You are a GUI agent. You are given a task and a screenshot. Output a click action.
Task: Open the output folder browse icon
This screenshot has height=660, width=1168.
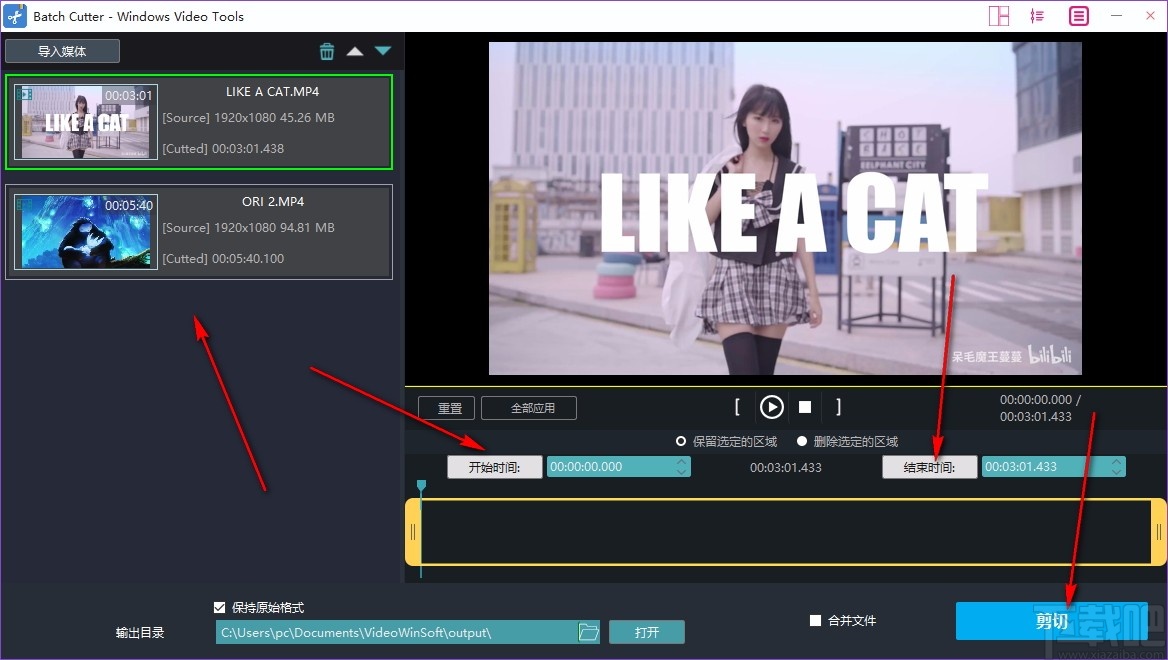tap(588, 631)
